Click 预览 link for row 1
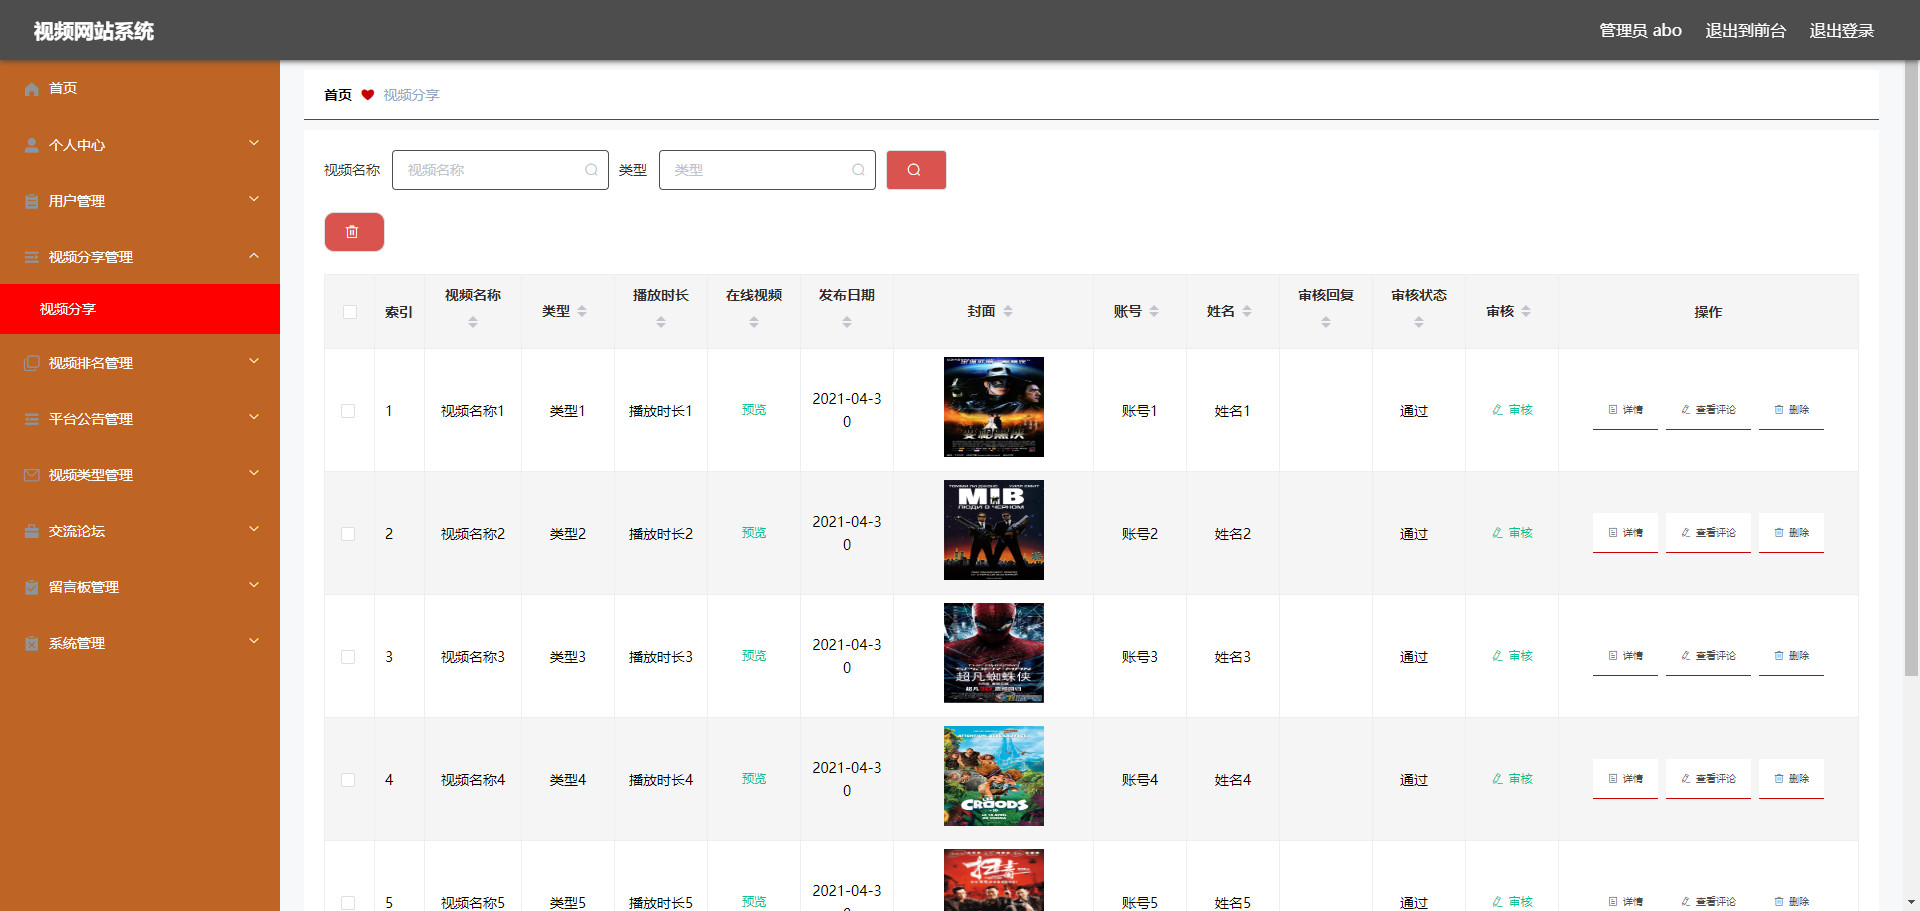Viewport: 1920px width, 911px height. 754,410
